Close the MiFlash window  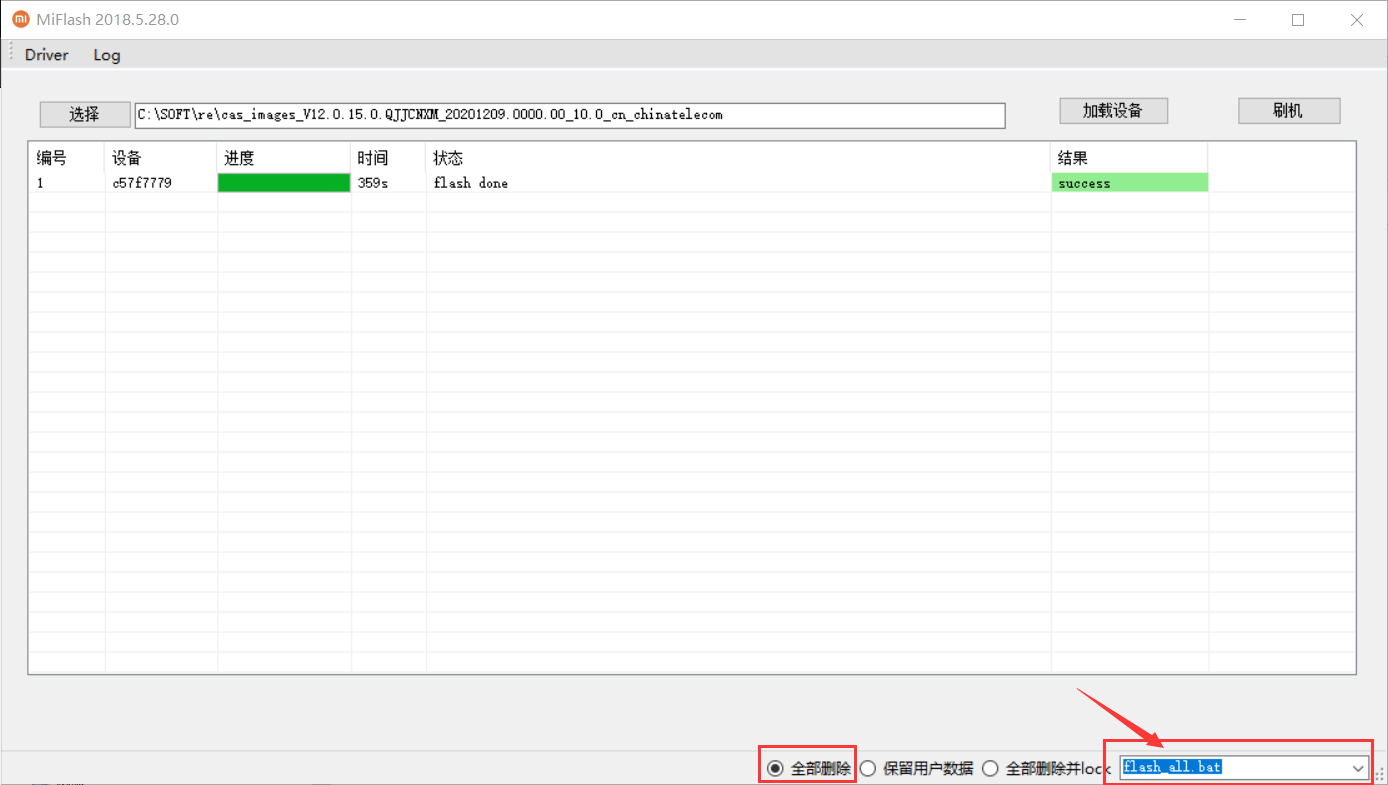[x=1357, y=19]
